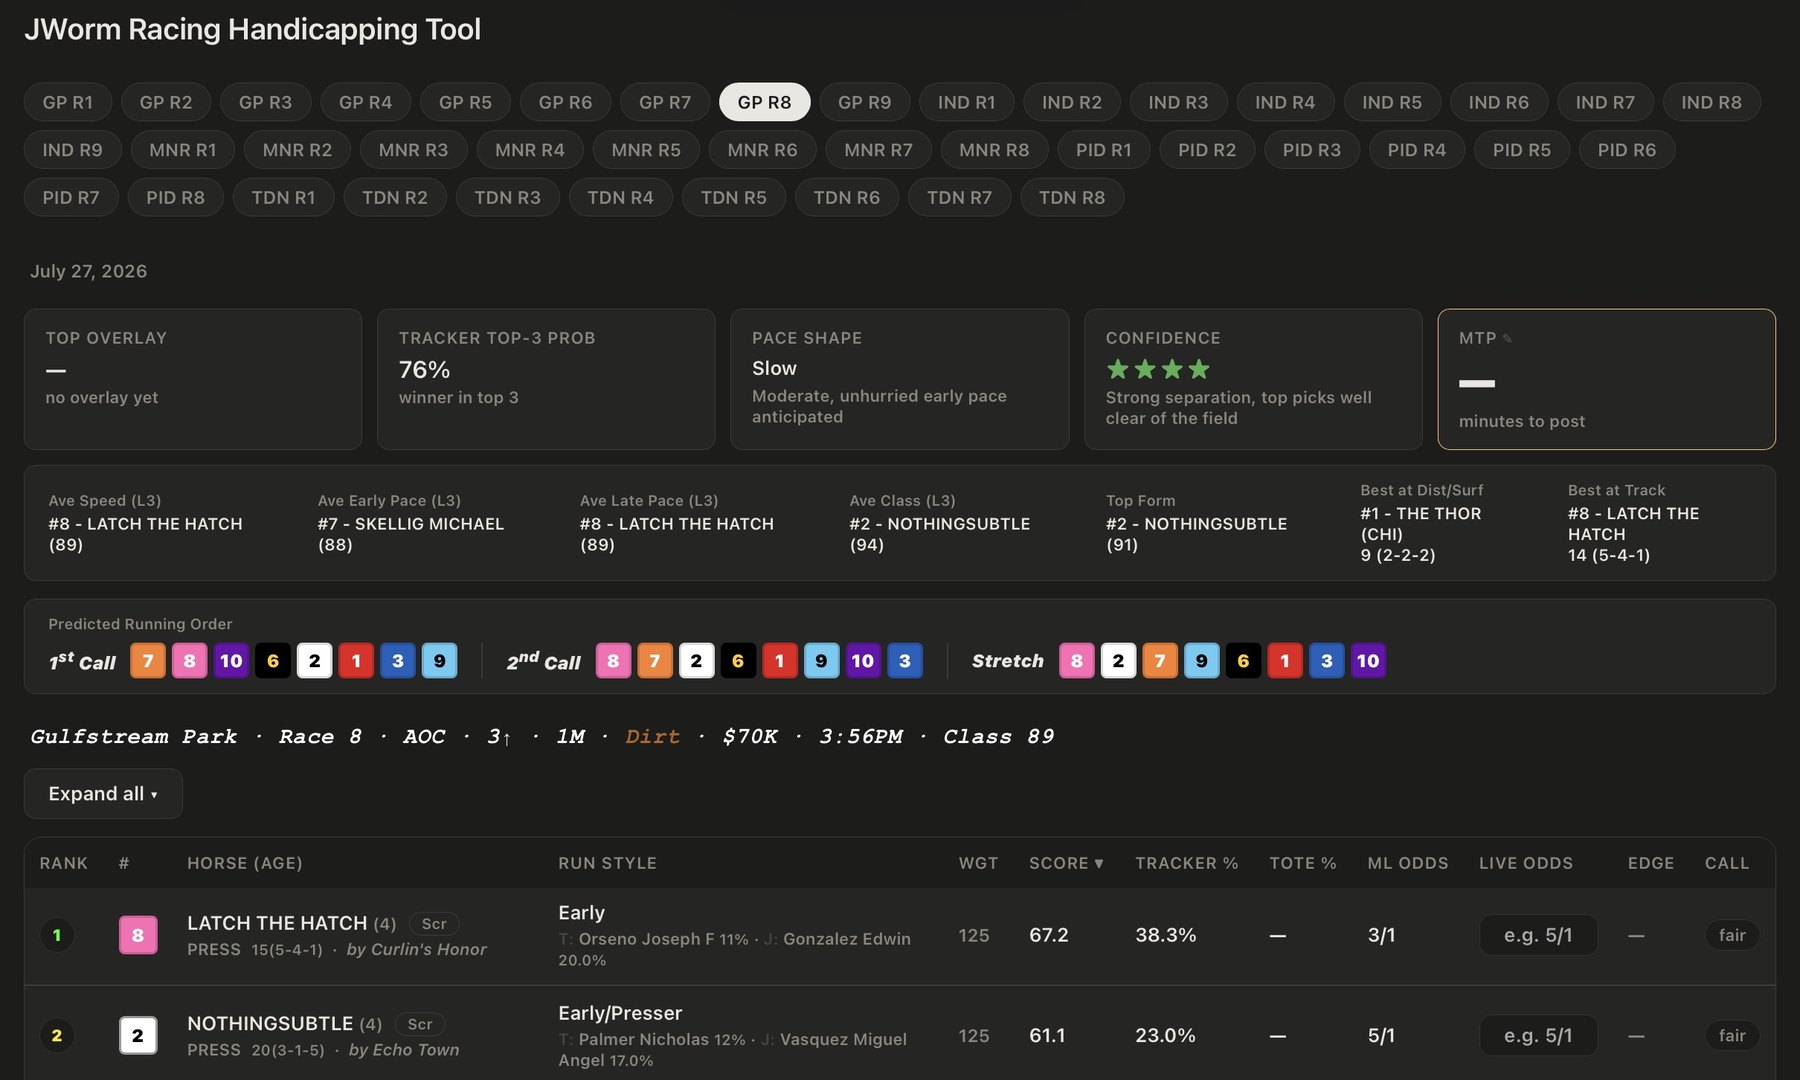Click horse 10 badge in Stretch order
1800x1080 pixels.
point(1368,661)
